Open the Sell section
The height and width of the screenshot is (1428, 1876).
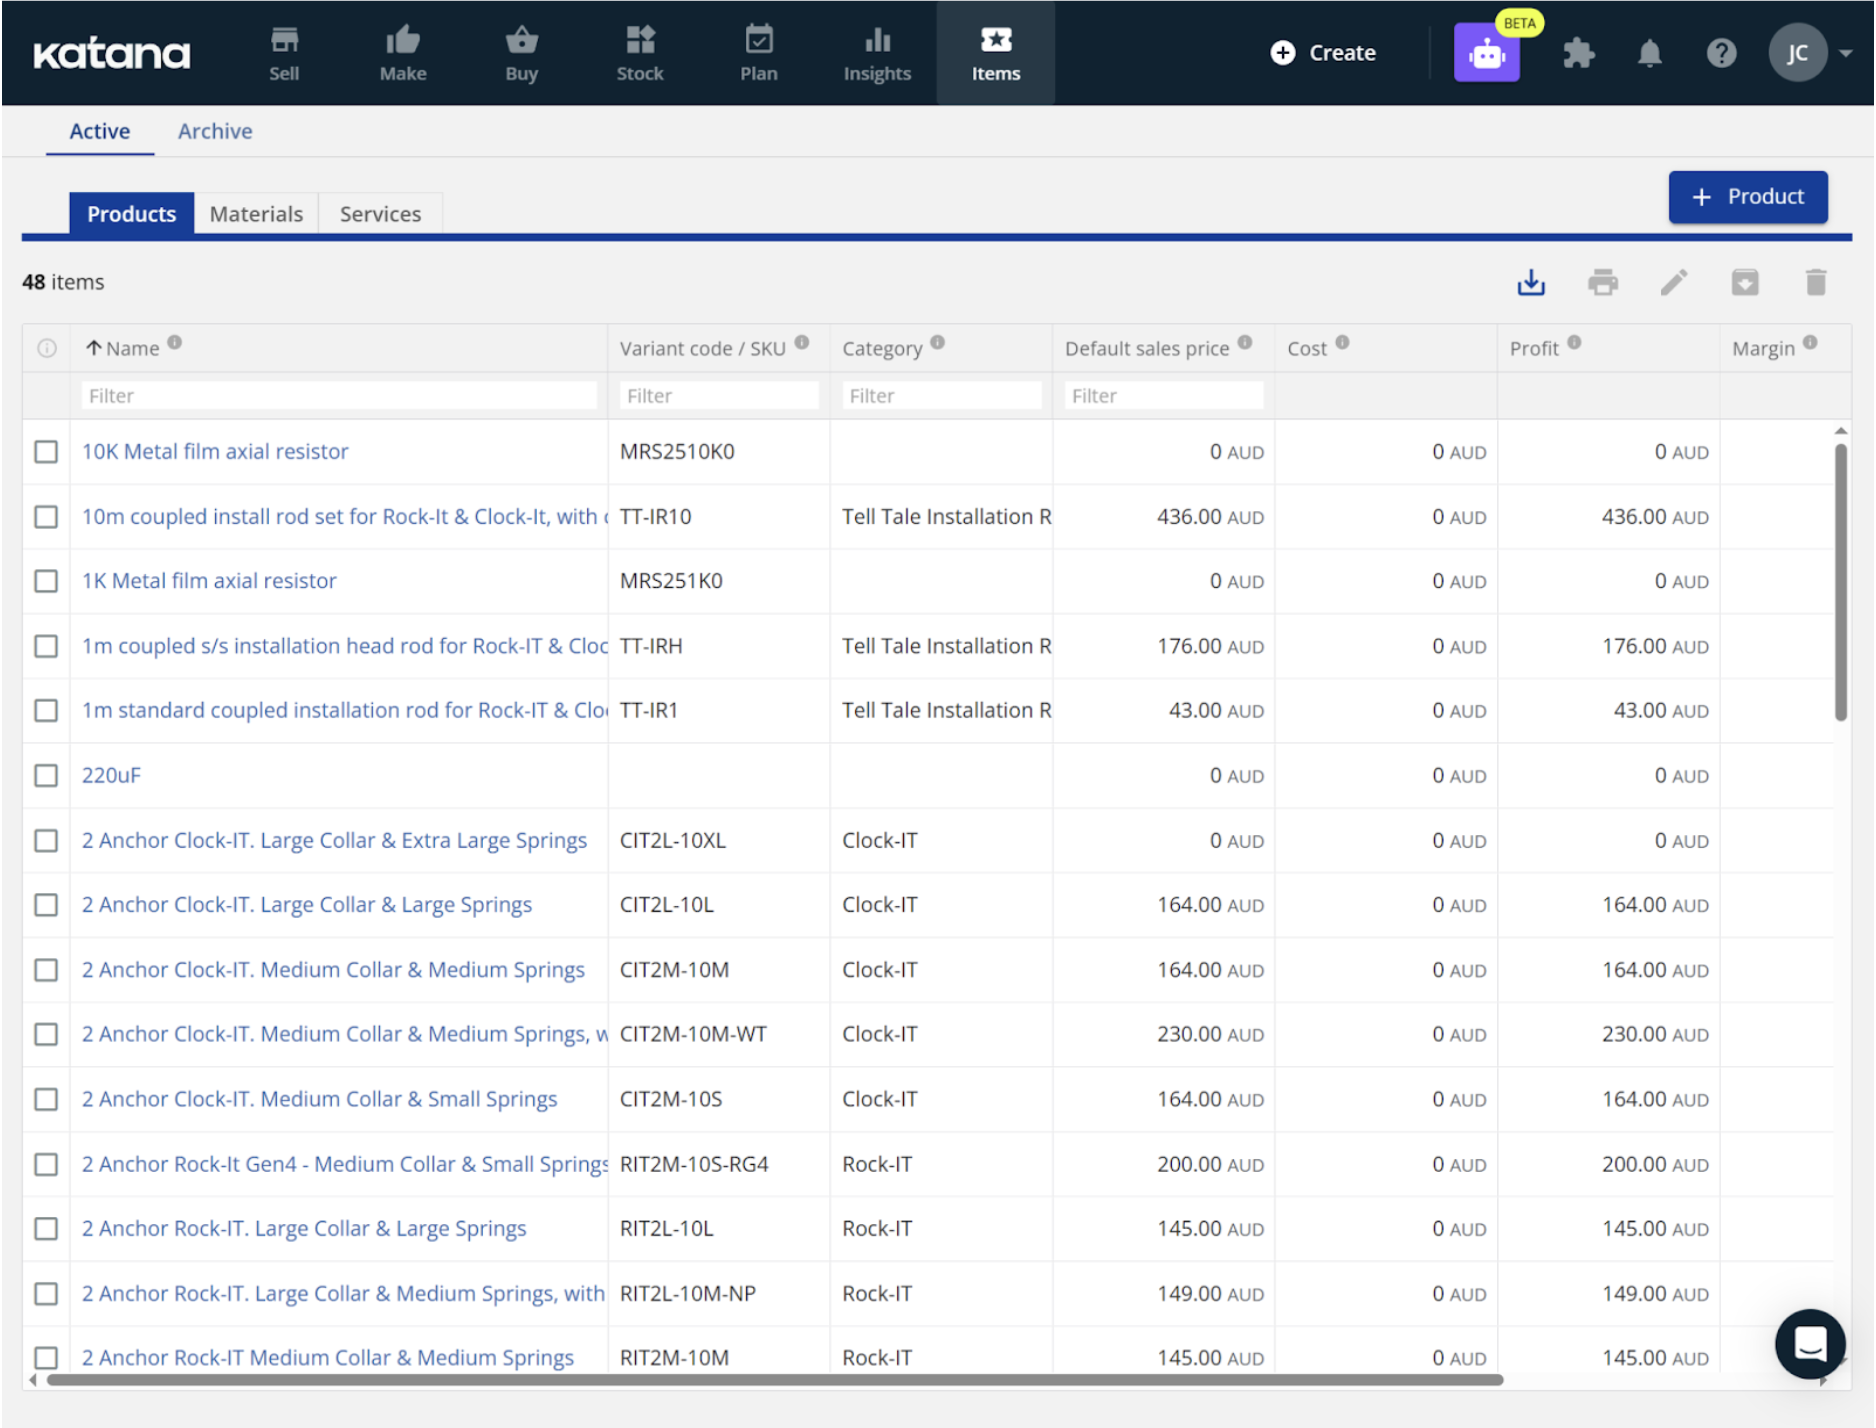284,54
